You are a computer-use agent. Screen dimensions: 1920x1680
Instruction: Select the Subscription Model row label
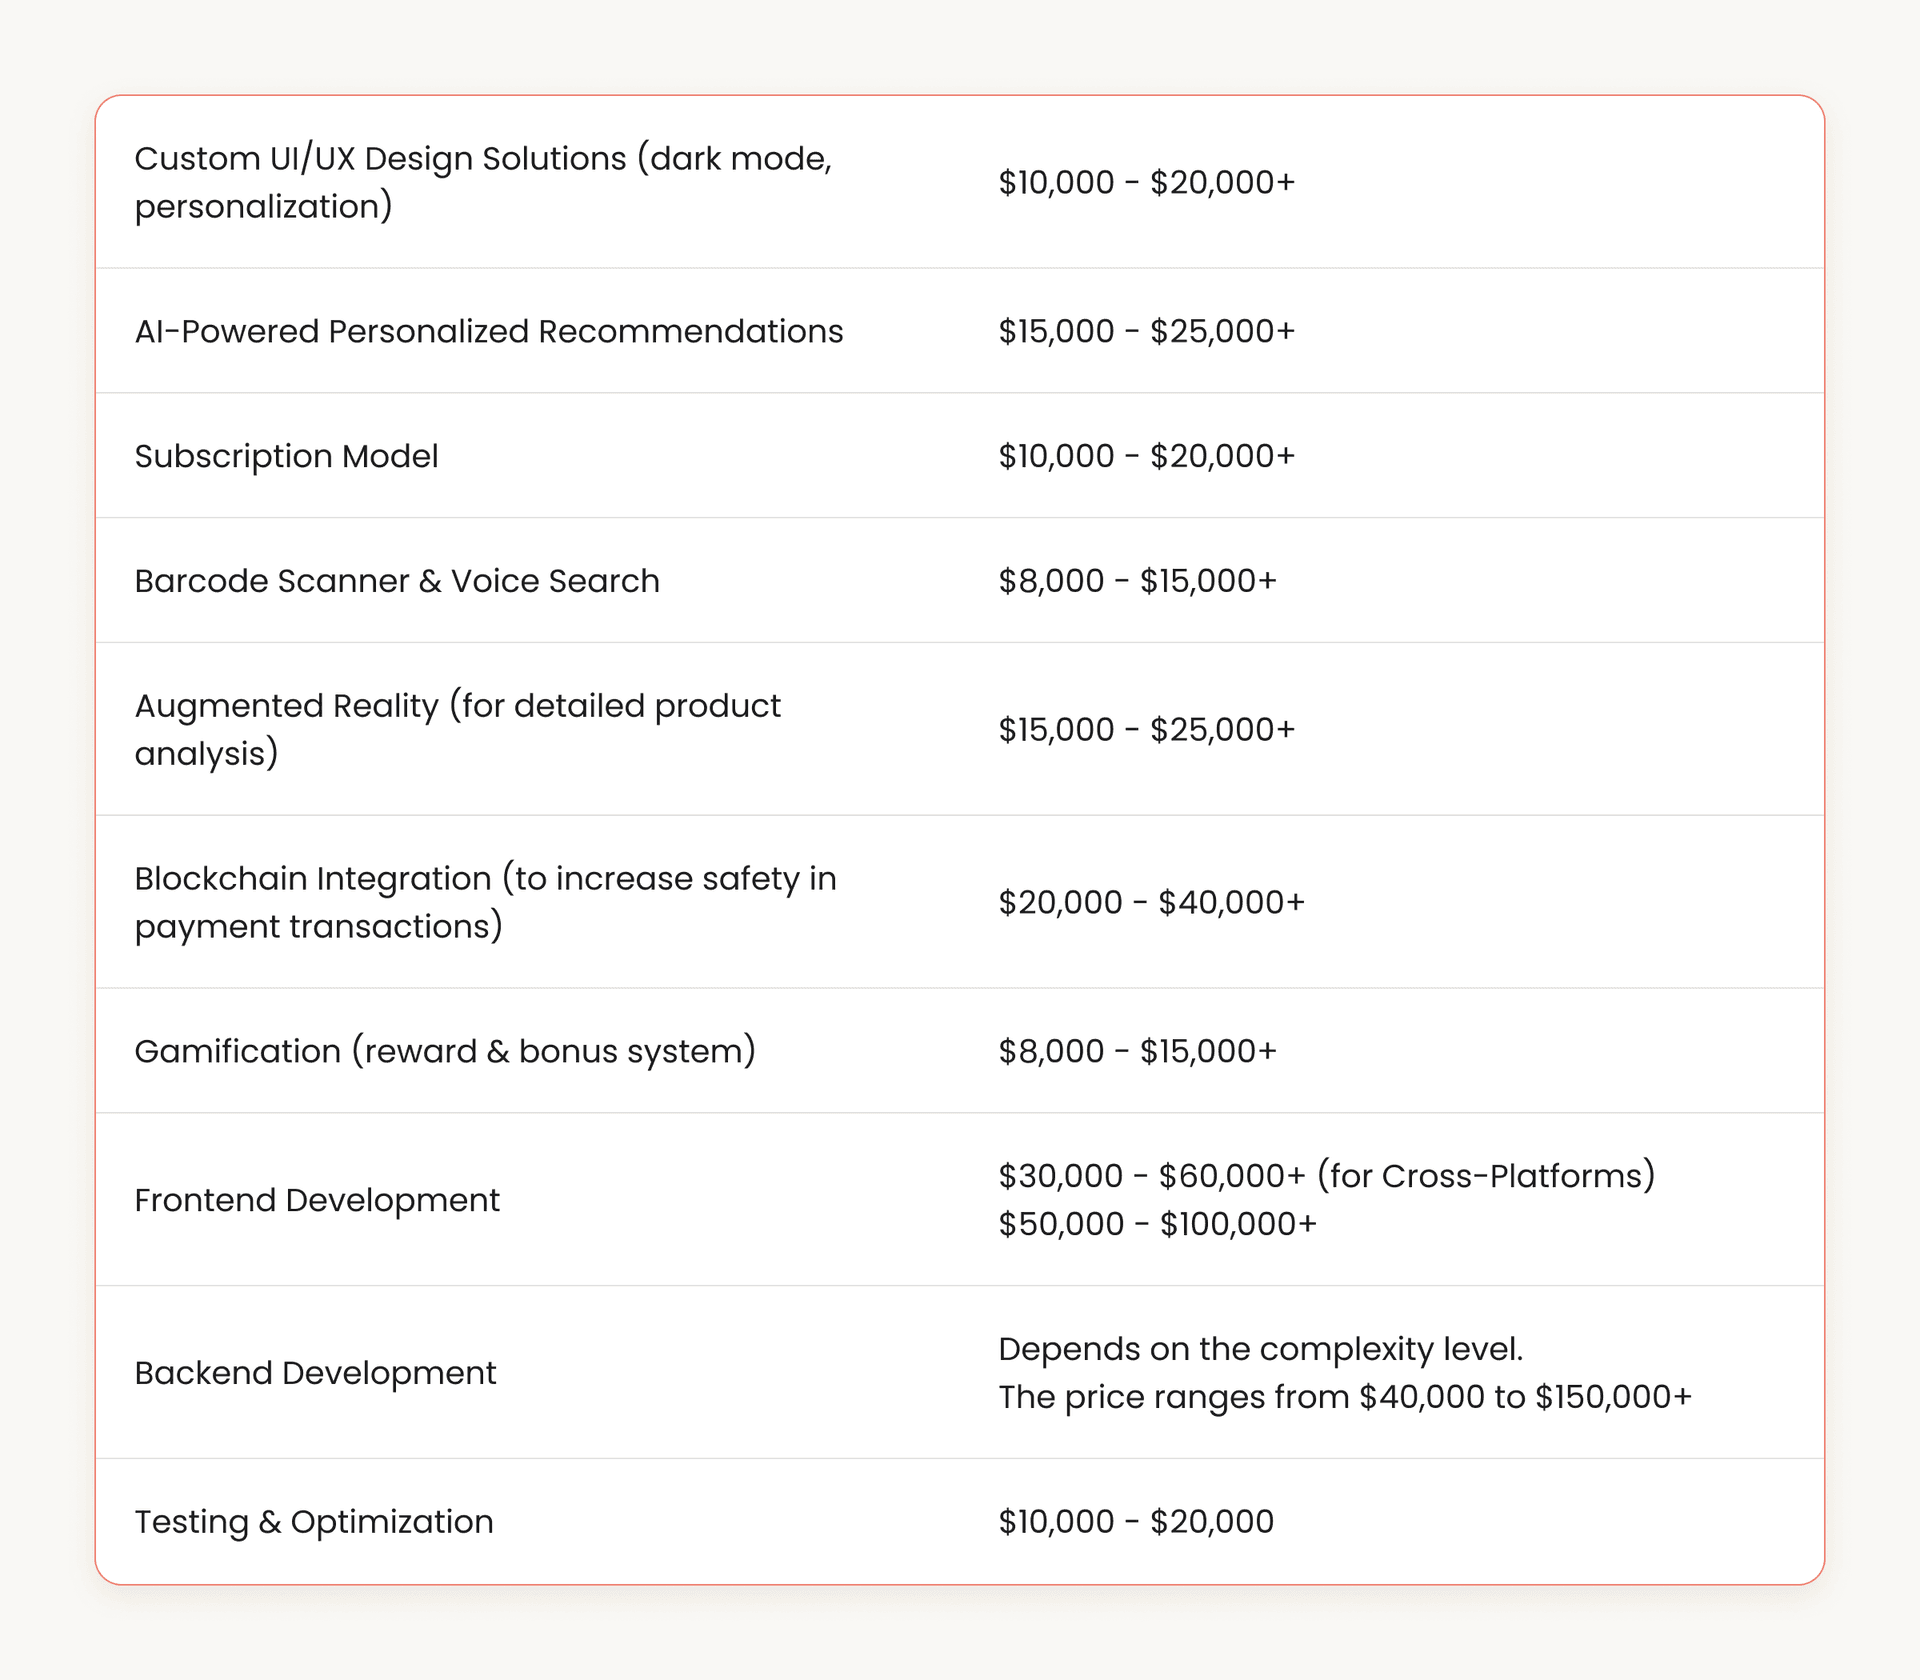click(x=286, y=456)
